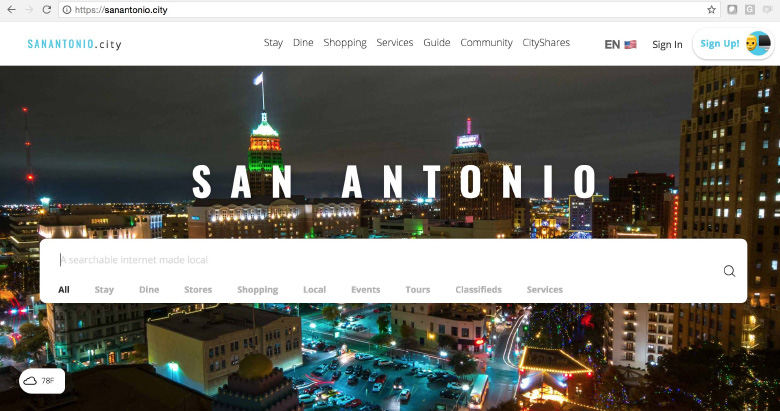The width and height of the screenshot is (780, 411).
Task: Click the avatar icon on Sign Up
Action: coord(758,44)
